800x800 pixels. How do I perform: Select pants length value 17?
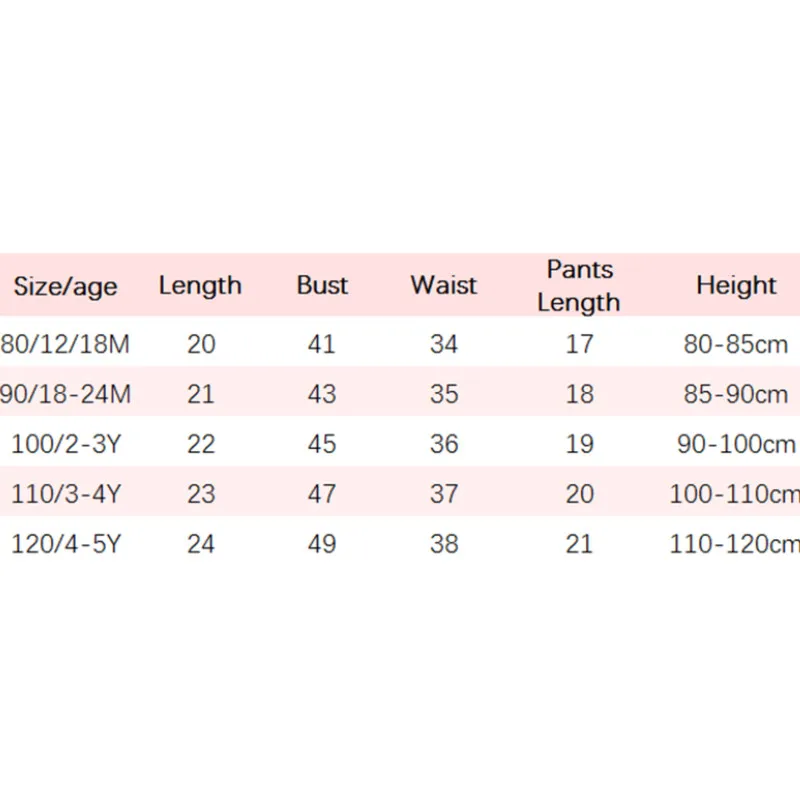click(579, 345)
